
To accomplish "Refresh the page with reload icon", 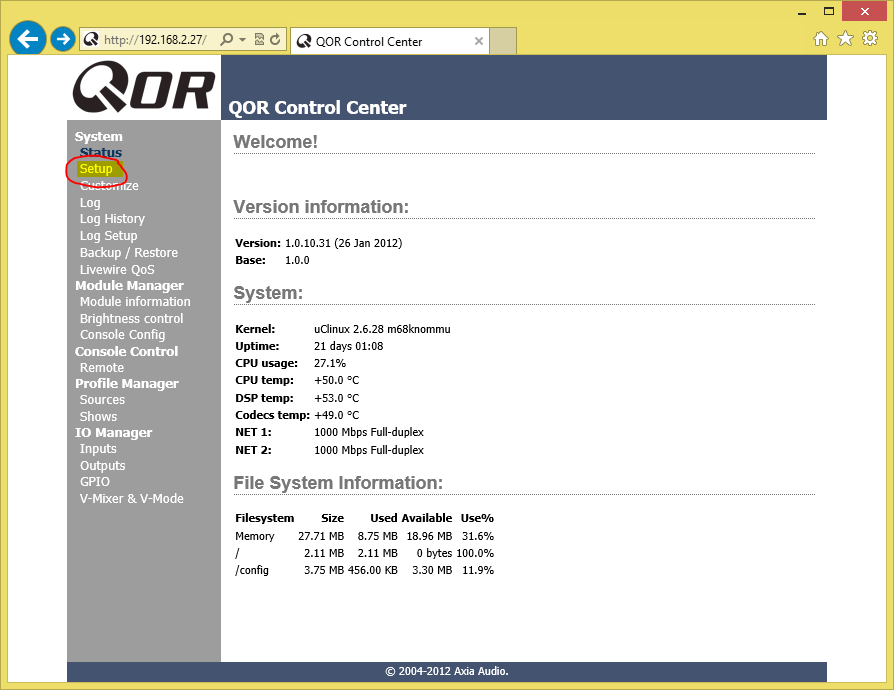I will (x=275, y=40).
